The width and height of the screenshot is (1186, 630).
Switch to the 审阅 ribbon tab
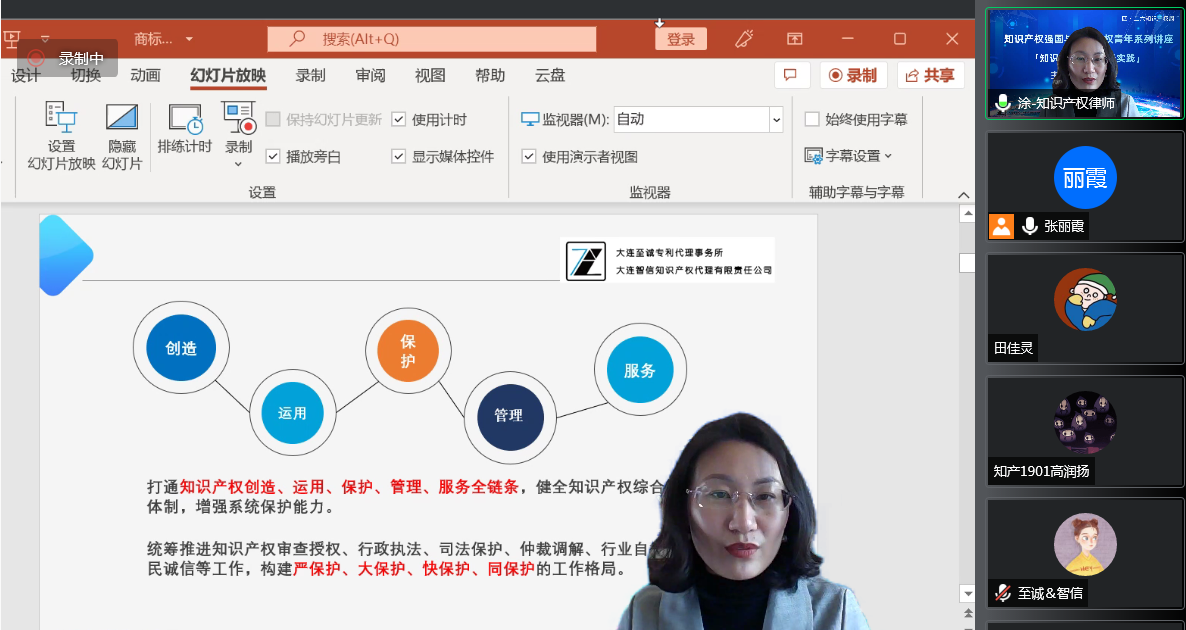pyautogui.click(x=370, y=76)
